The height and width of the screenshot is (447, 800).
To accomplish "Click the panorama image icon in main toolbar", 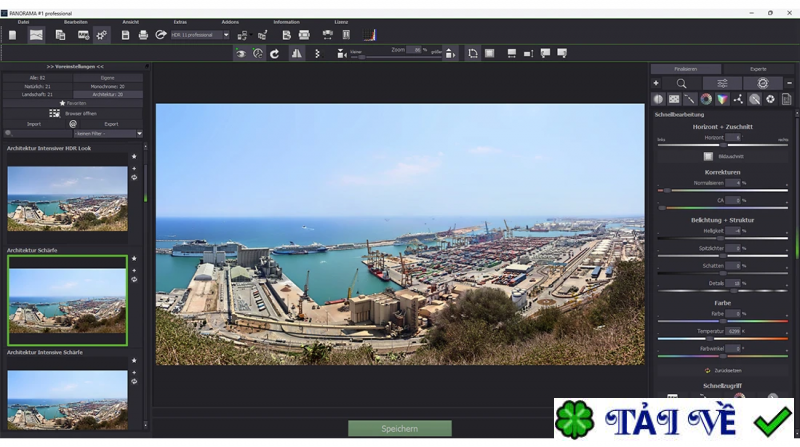I will coord(36,35).
